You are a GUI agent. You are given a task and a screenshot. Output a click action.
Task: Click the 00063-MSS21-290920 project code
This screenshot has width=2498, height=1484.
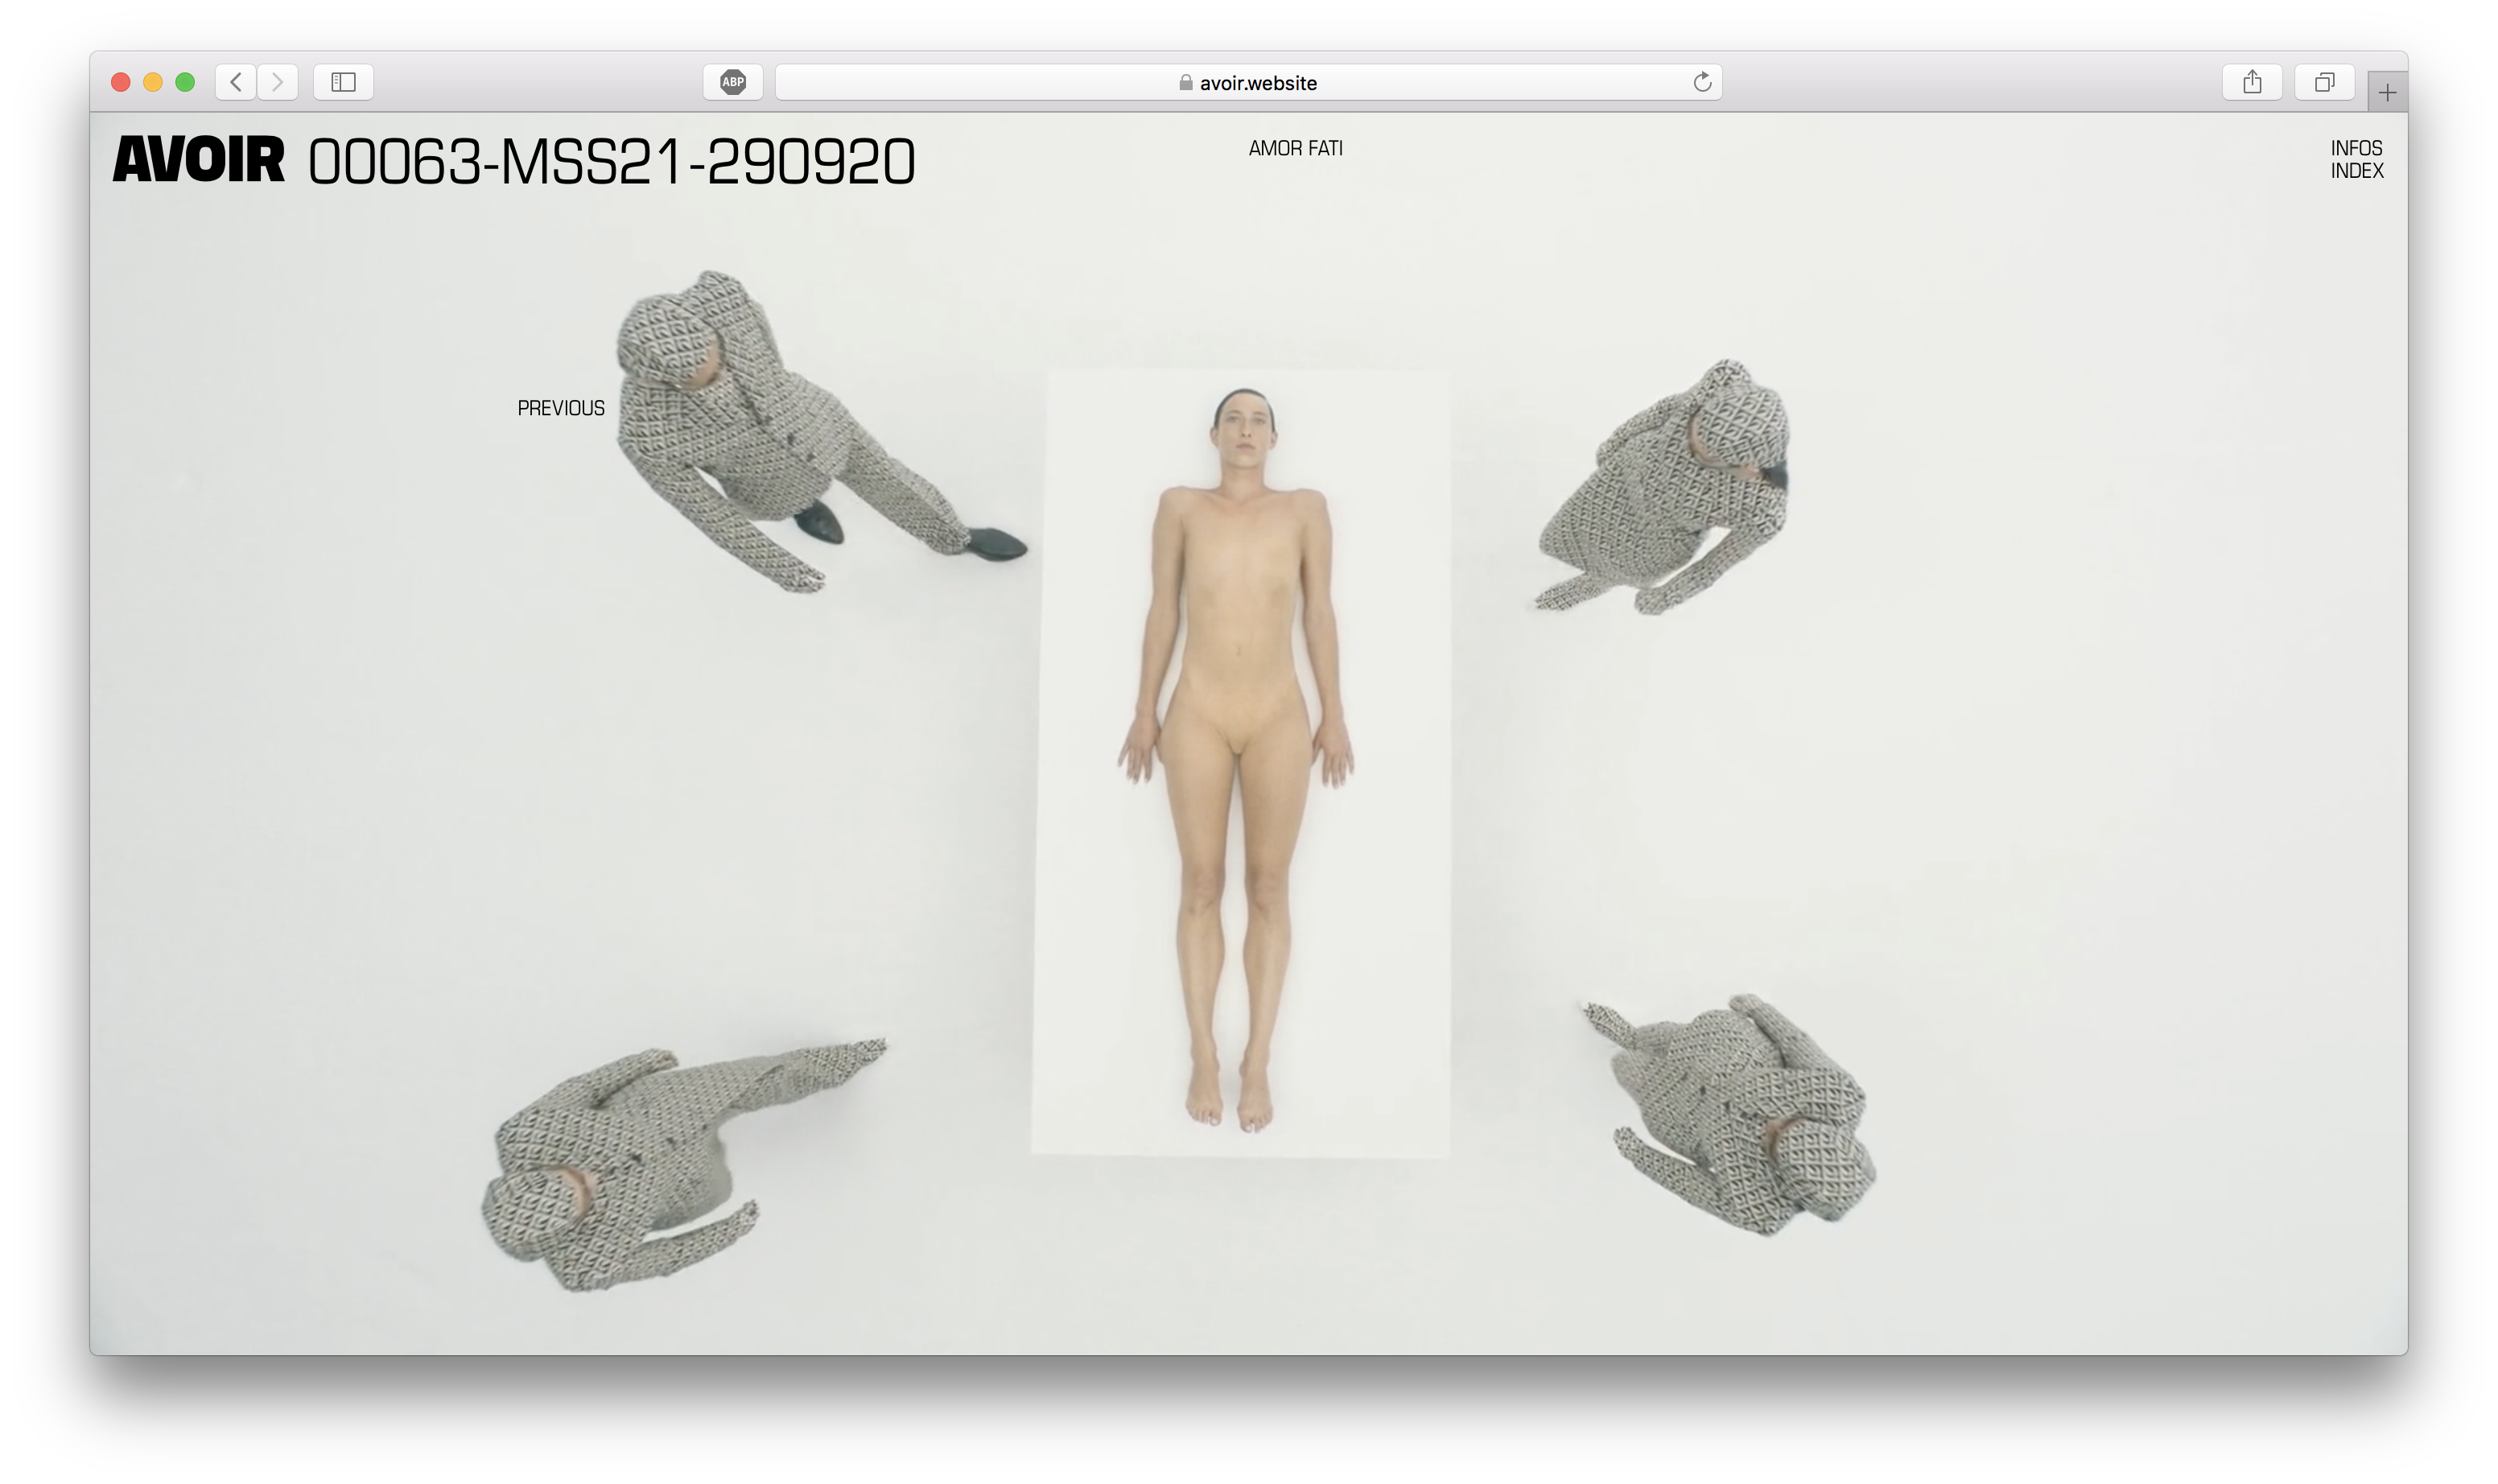click(611, 162)
